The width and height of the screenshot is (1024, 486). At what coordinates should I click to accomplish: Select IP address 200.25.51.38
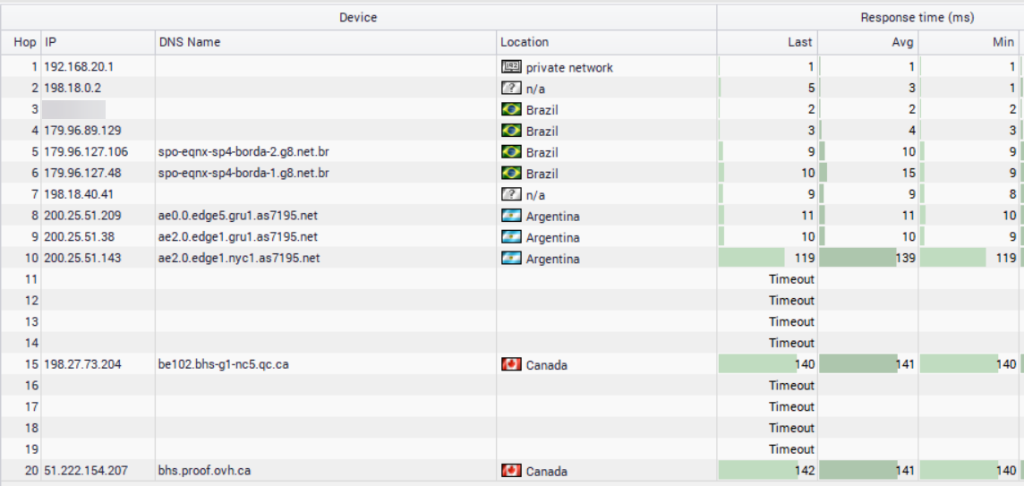(x=80, y=236)
